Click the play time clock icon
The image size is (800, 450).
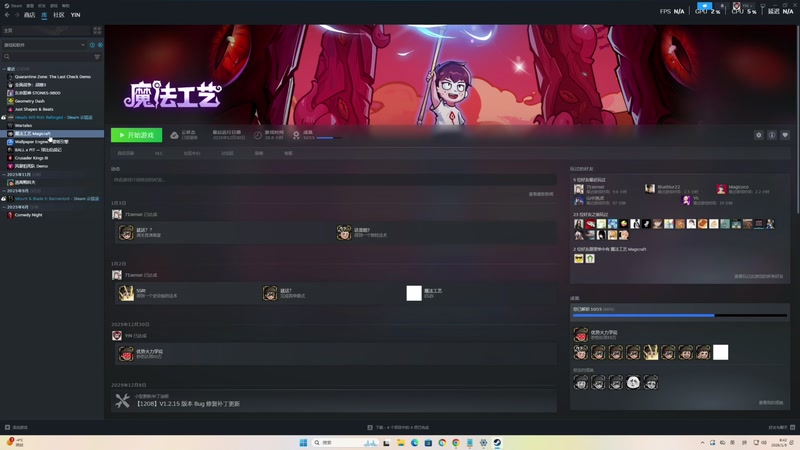[x=258, y=135]
